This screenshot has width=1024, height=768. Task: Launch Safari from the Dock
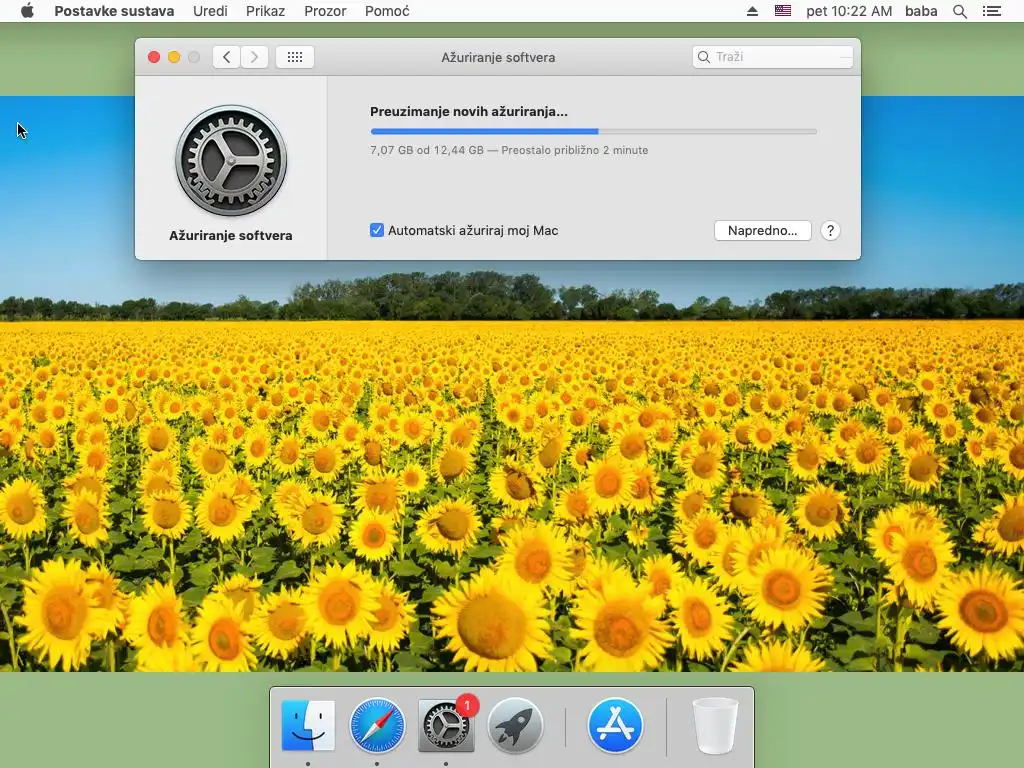tap(377, 725)
